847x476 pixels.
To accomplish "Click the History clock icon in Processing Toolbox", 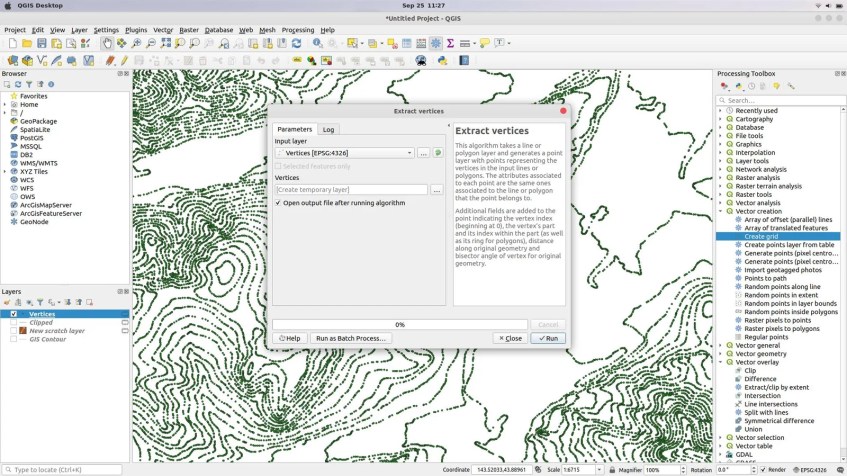I will pos(751,86).
